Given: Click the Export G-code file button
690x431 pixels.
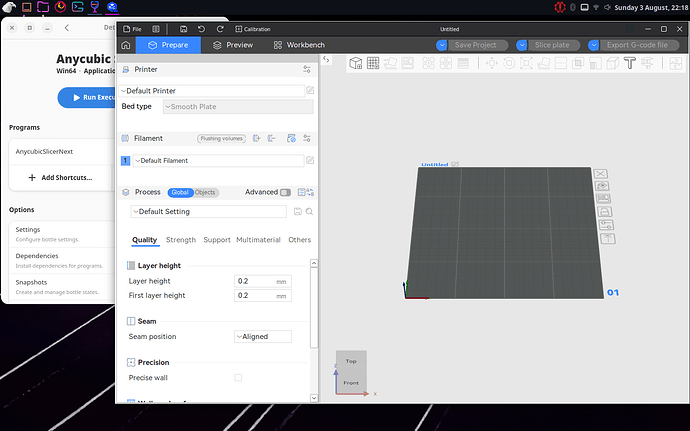Looking at the screenshot, I should 637,45.
